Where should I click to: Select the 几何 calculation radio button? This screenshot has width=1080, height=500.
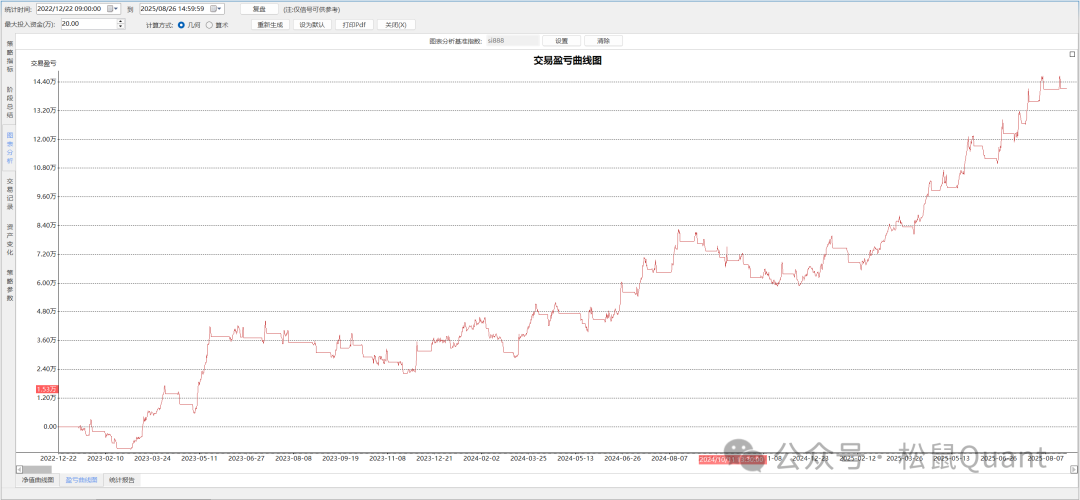pos(181,25)
